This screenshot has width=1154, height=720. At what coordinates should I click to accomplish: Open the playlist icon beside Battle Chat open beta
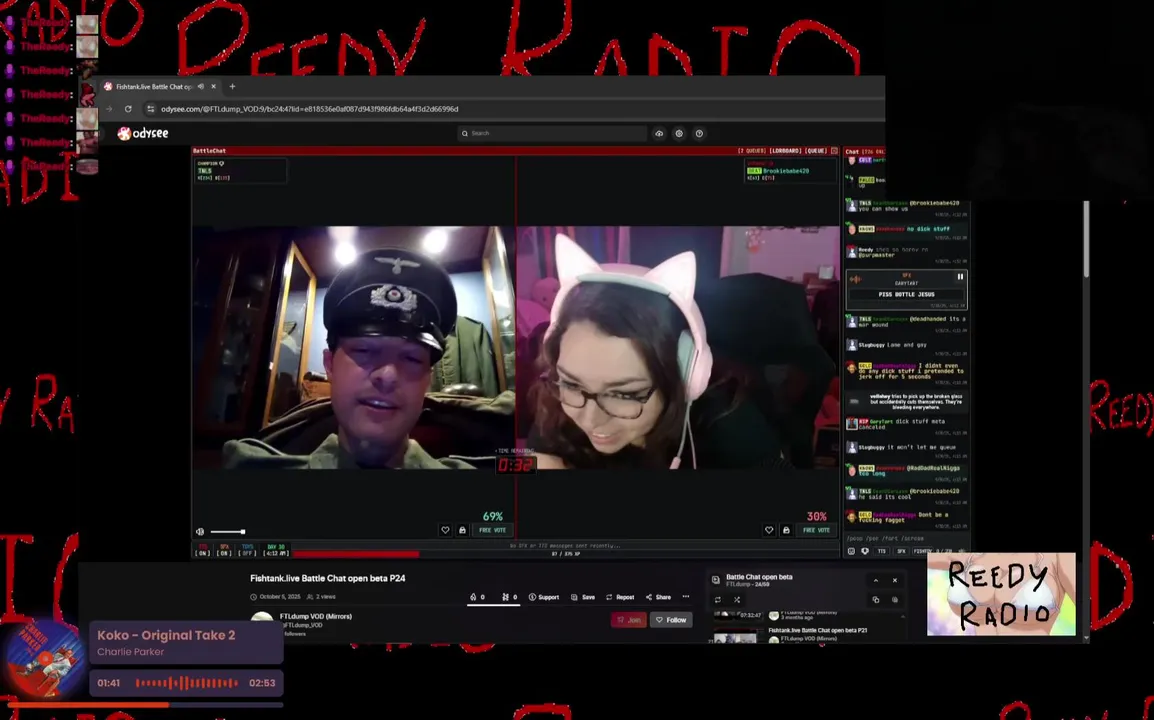tap(715, 580)
